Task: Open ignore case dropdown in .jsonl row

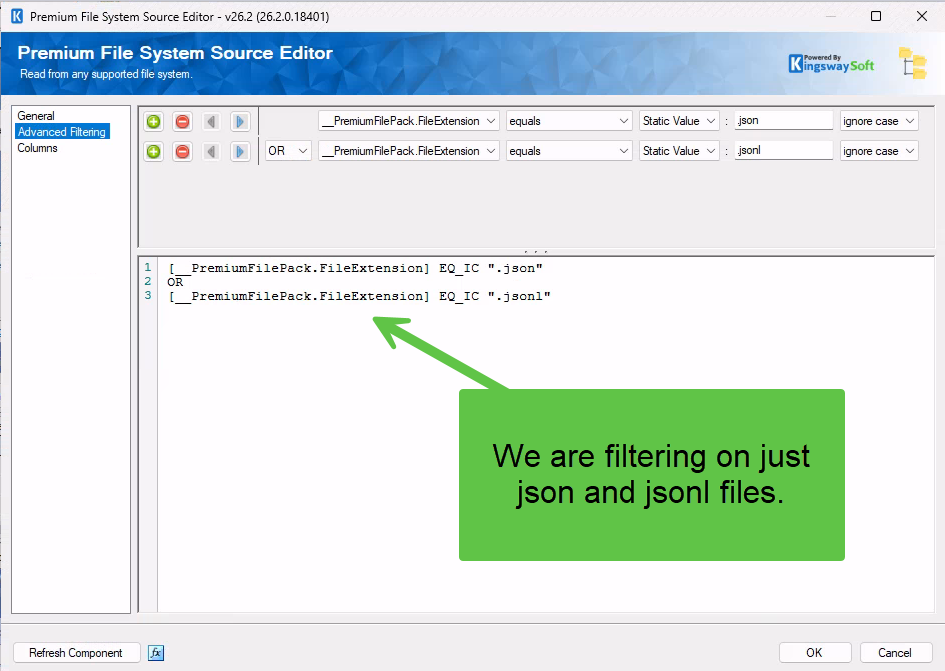Action: (x=879, y=151)
